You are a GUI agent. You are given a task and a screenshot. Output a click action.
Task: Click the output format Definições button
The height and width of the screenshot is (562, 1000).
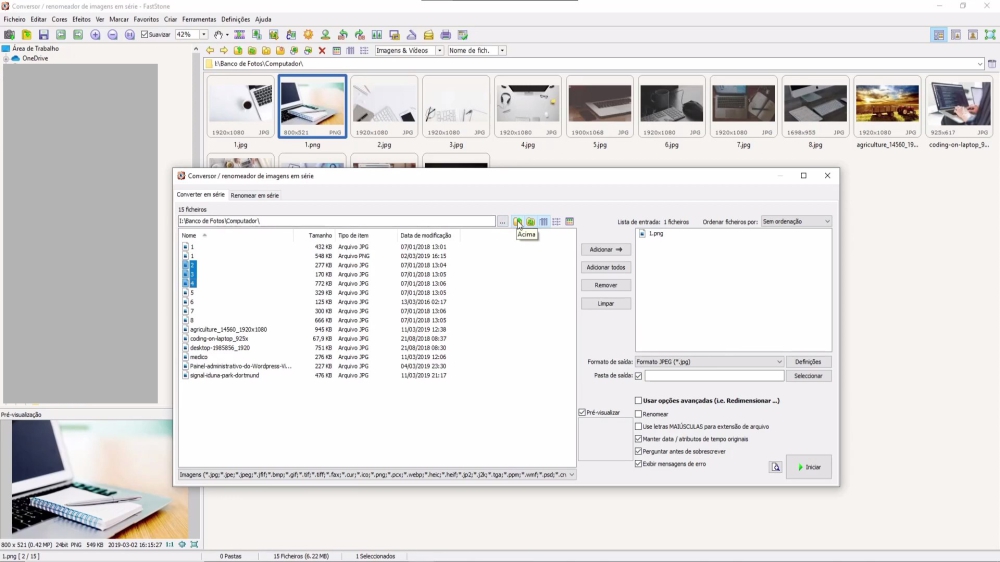pyautogui.click(x=808, y=362)
